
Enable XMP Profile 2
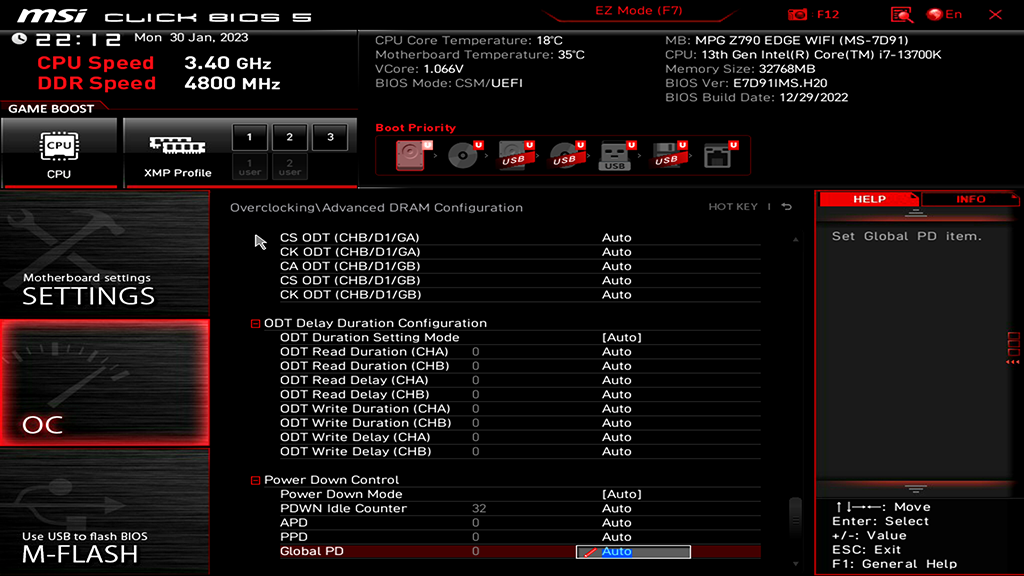288,137
